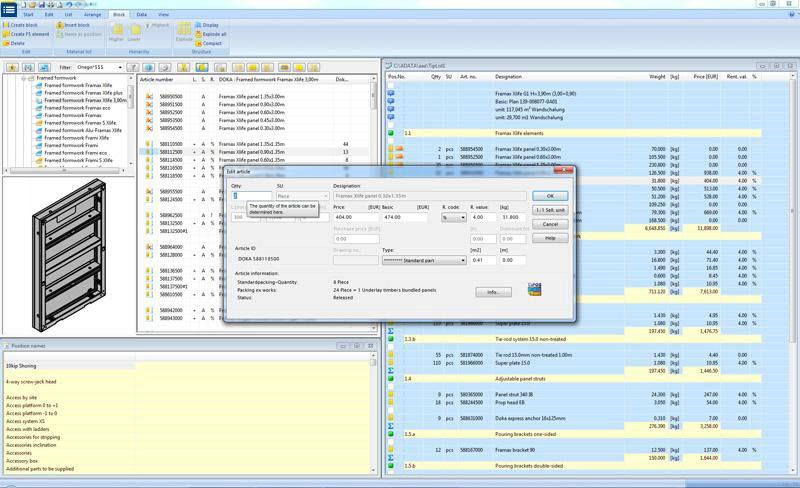The height and width of the screenshot is (488, 800).
Task: Click the Create block icon
Action: [6, 25]
